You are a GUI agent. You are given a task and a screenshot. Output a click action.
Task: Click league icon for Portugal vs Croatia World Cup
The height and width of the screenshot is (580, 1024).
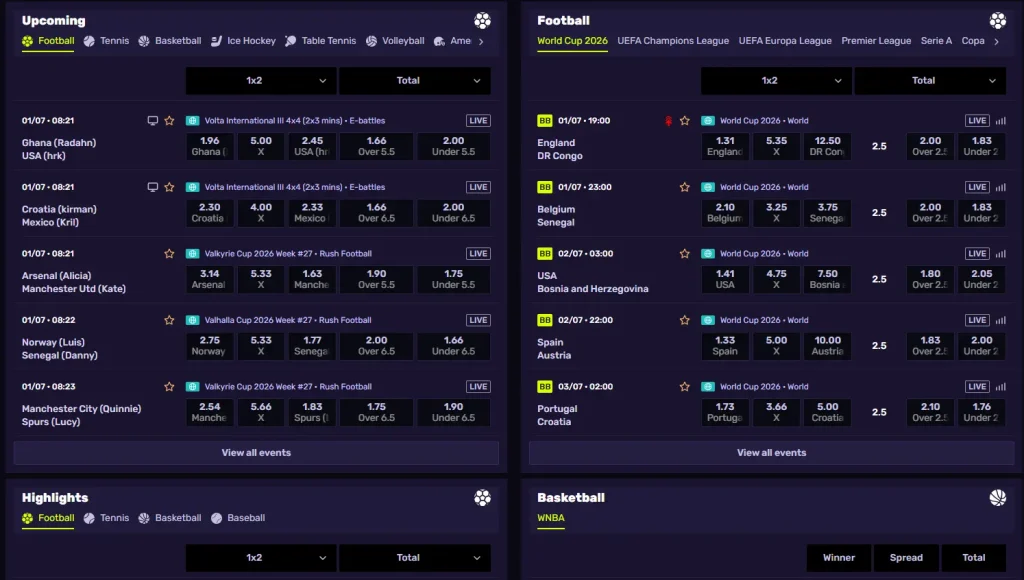coord(708,387)
